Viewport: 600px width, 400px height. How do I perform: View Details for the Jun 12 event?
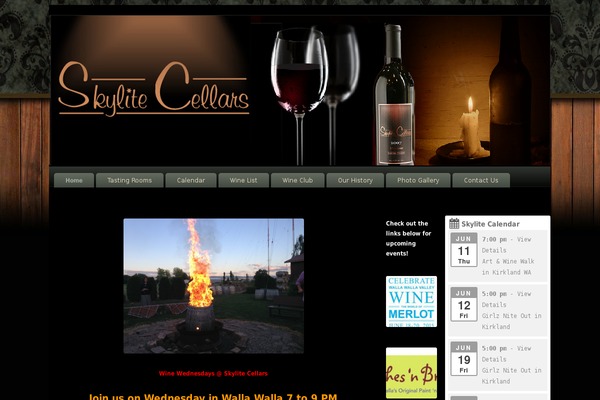click(x=506, y=299)
